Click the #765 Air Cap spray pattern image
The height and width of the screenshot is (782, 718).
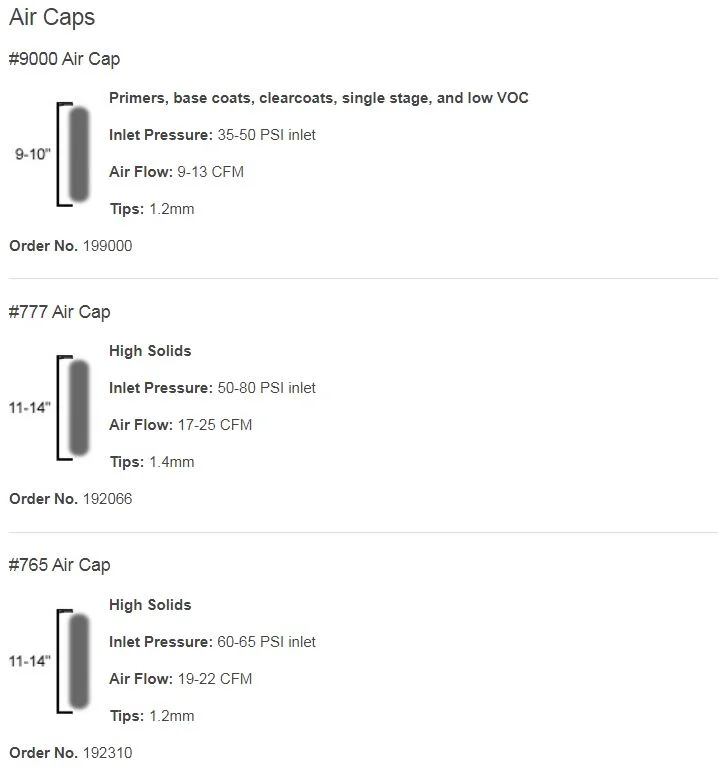(74, 661)
